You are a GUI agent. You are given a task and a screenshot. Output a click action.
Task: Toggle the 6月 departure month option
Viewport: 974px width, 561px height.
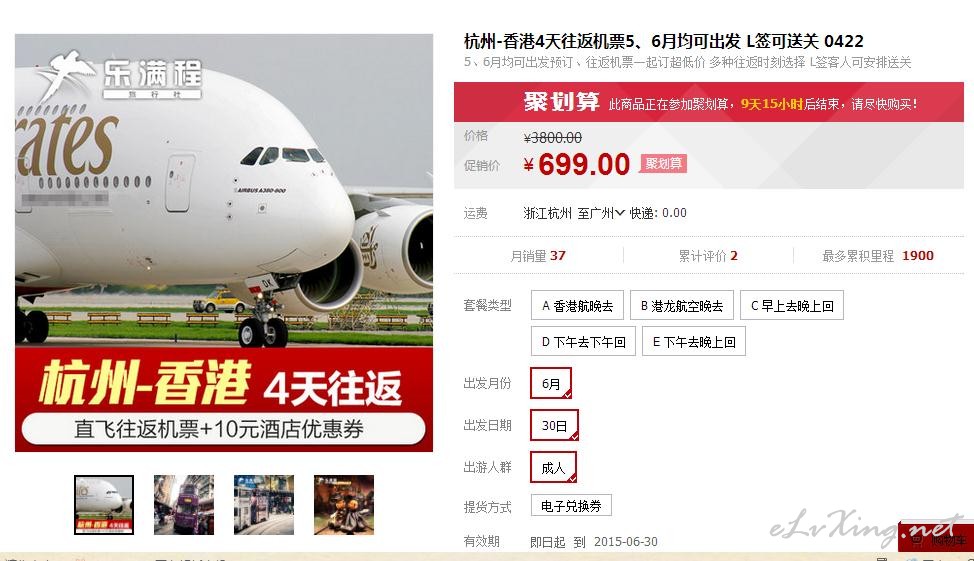coord(551,383)
